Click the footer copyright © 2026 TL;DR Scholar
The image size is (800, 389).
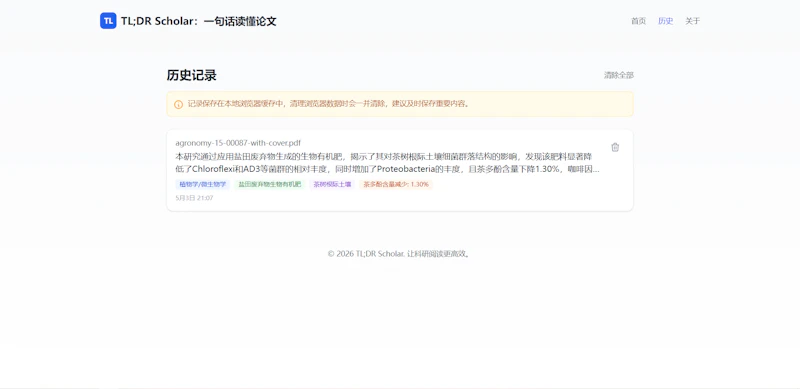(399, 254)
